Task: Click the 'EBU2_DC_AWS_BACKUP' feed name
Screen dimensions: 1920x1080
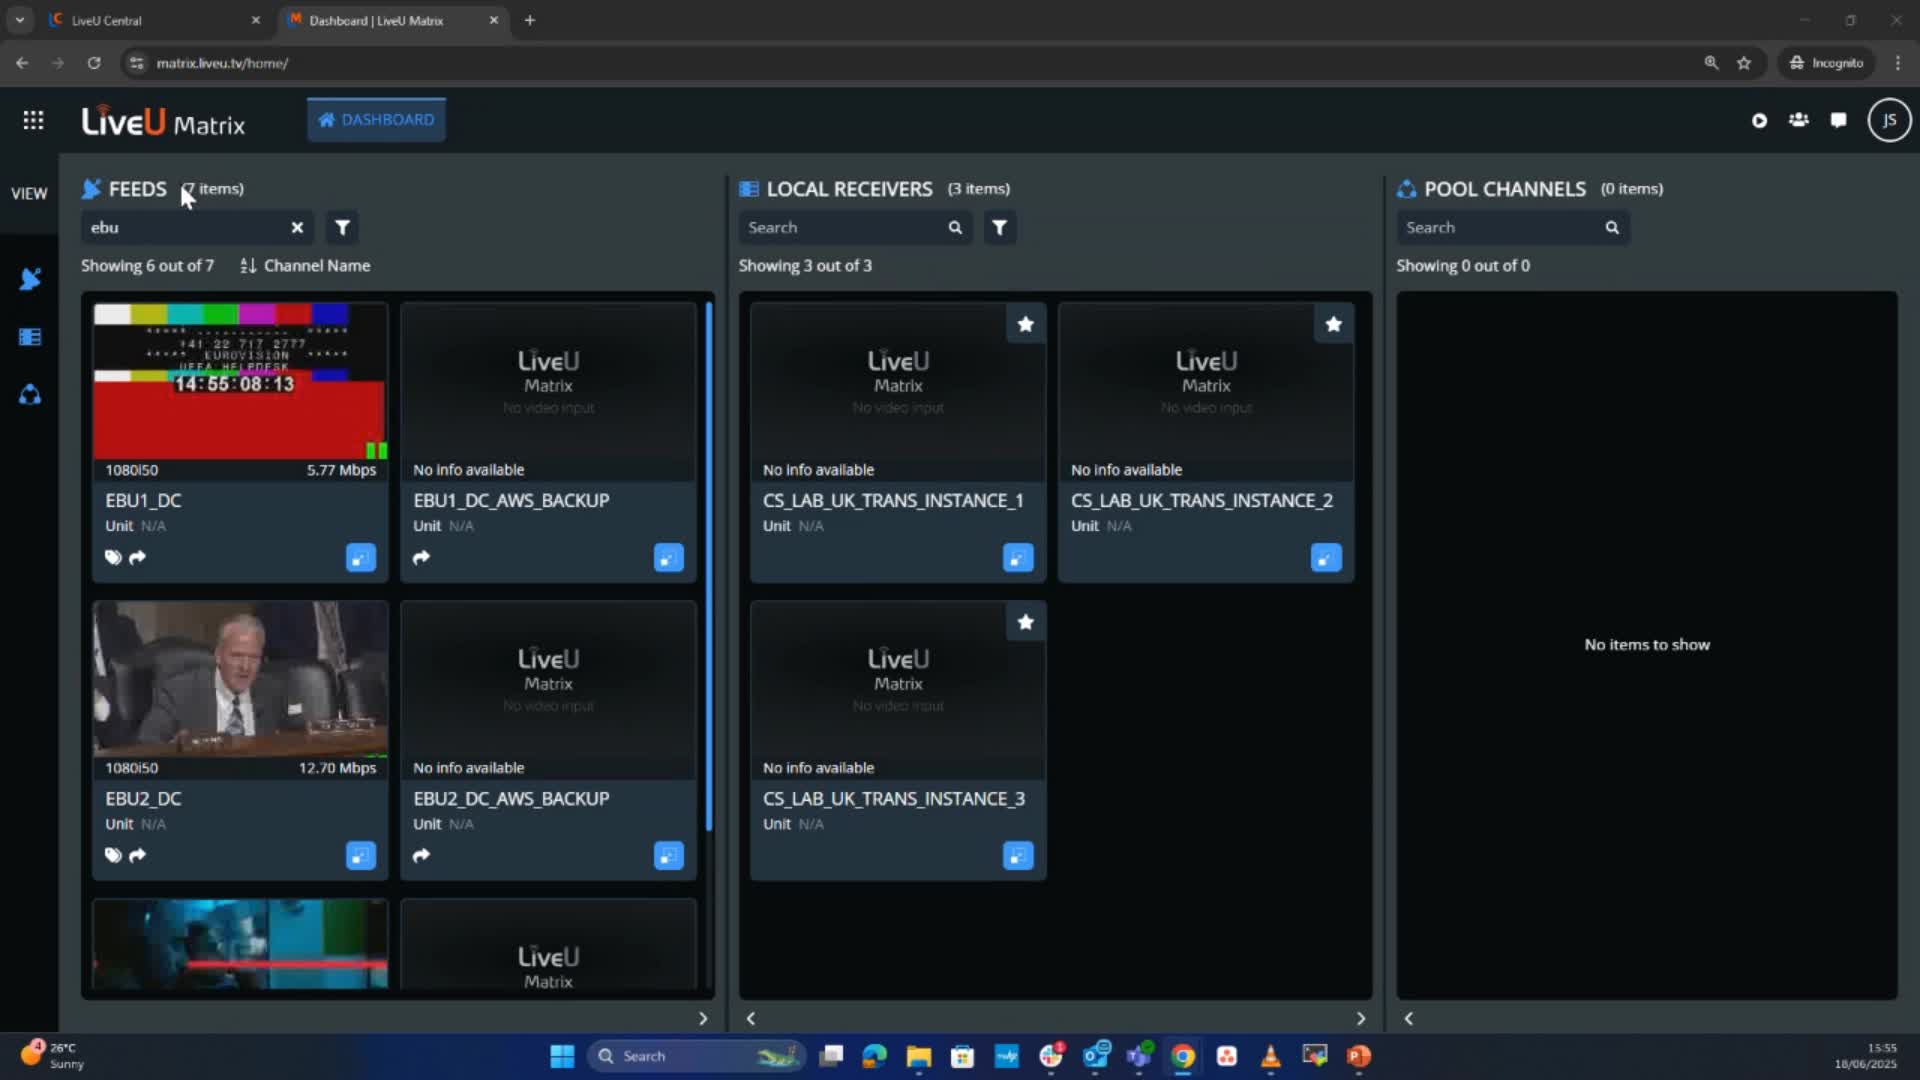Action: tap(511, 799)
